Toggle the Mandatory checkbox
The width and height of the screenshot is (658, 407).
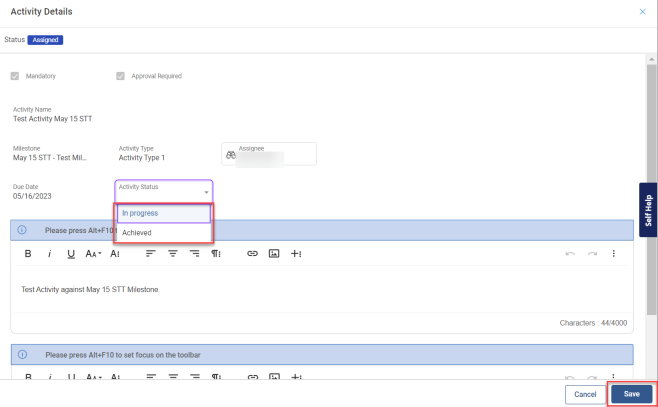(15, 76)
